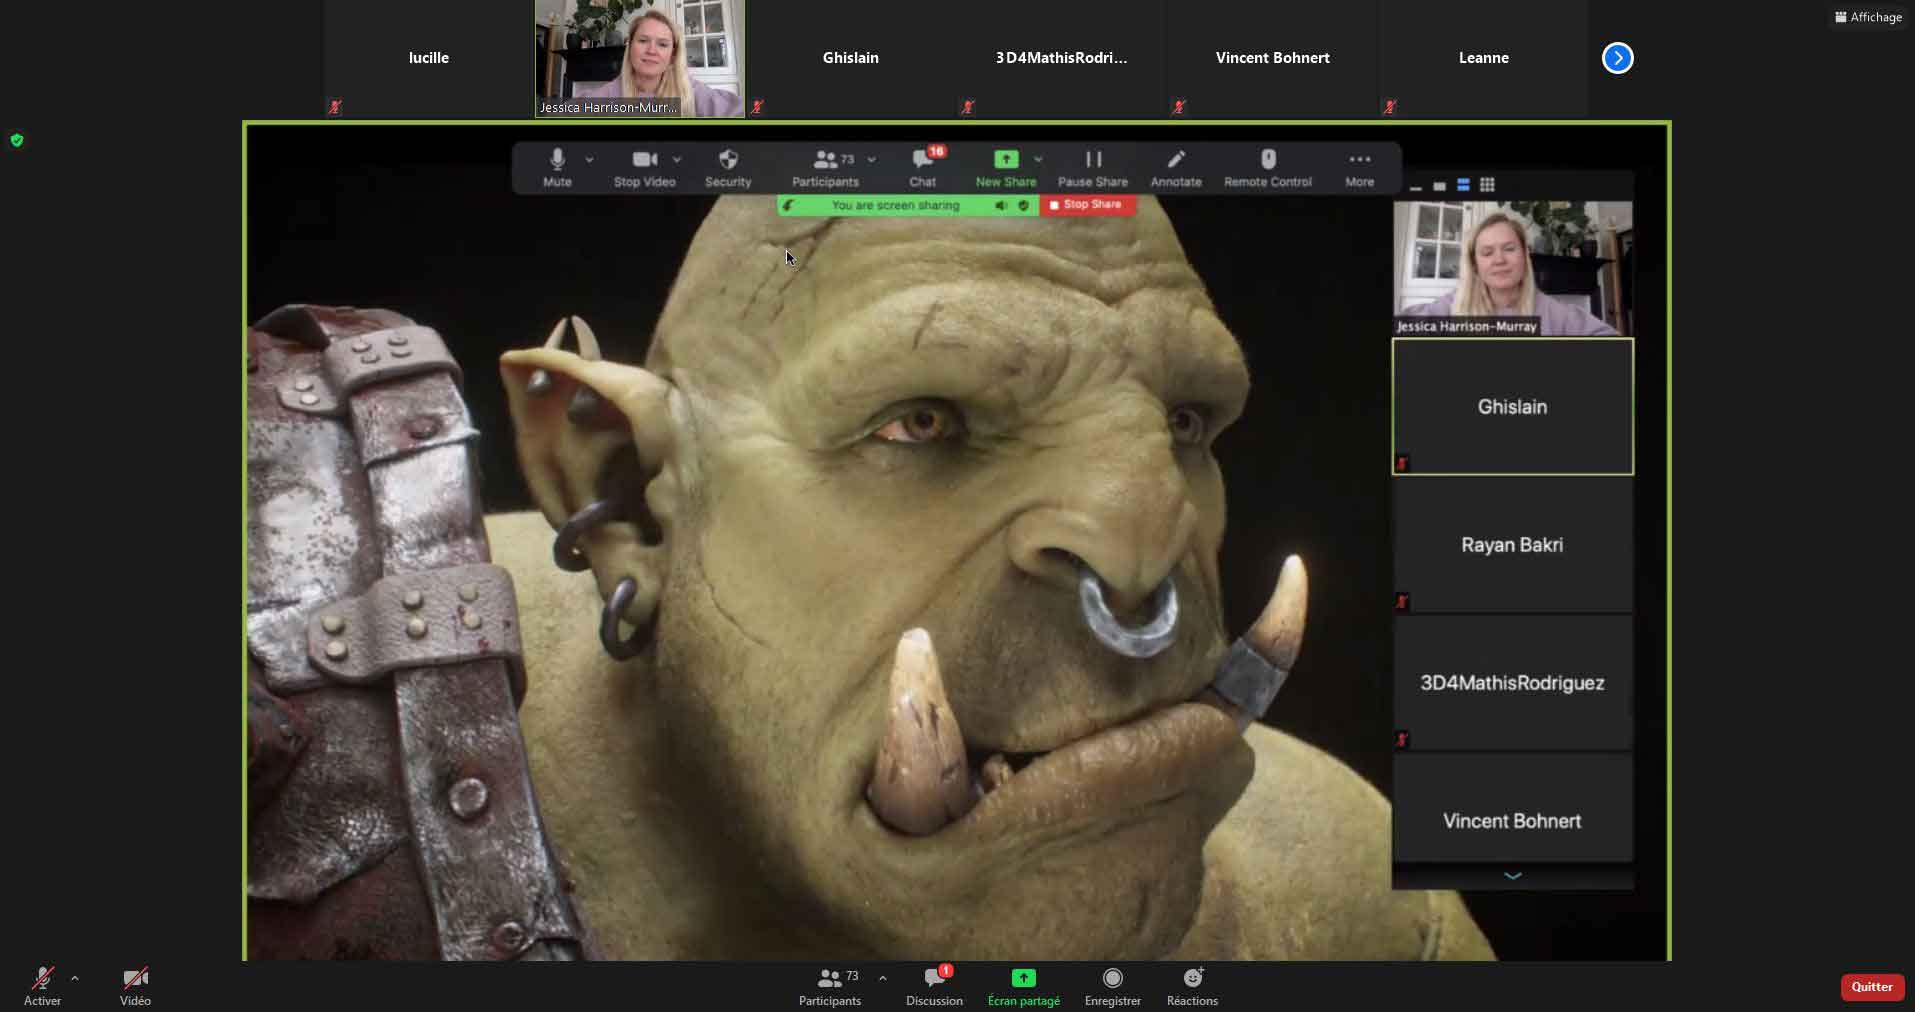Click the icon at left of sharing banner

(789, 205)
